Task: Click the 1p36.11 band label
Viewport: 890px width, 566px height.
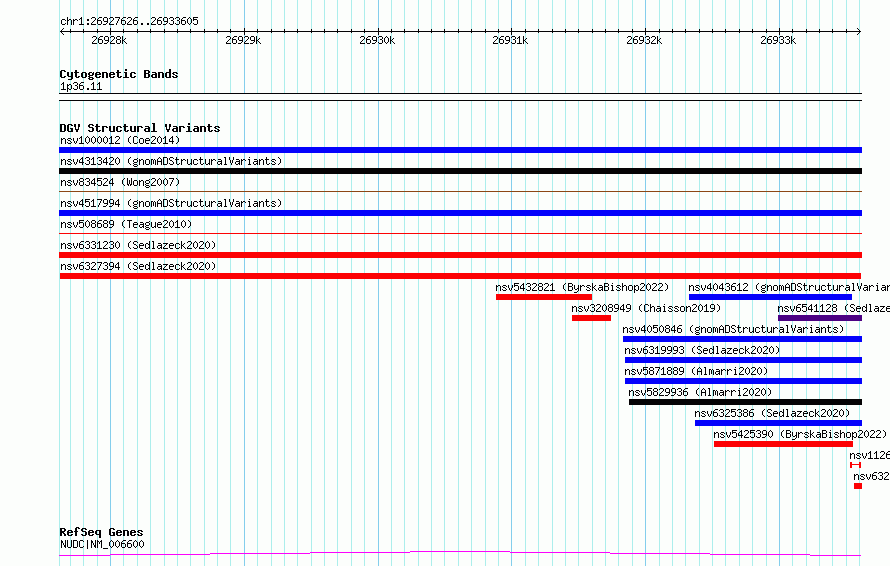Action: (x=81, y=86)
